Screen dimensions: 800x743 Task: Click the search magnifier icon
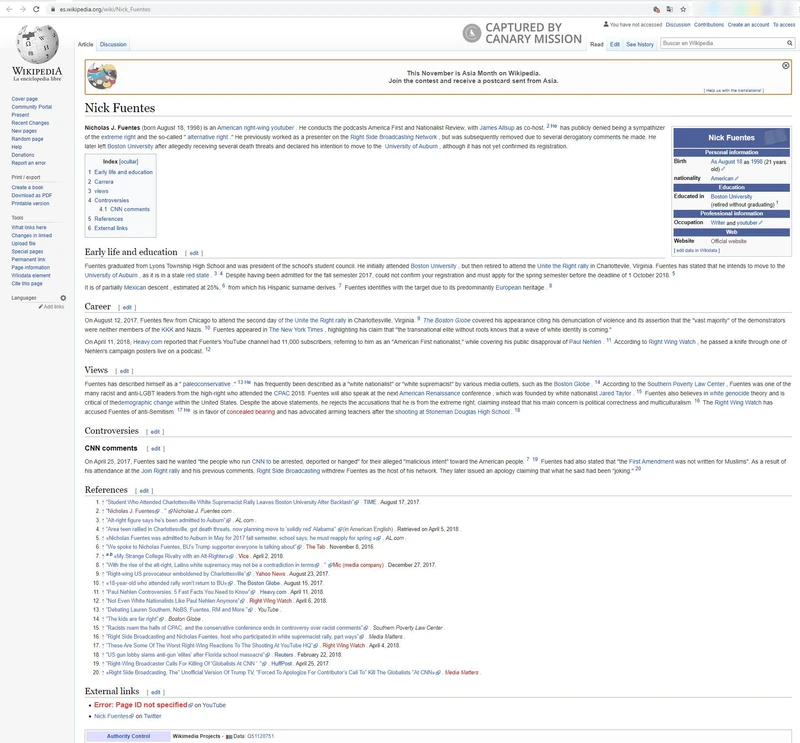pos(789,43)
